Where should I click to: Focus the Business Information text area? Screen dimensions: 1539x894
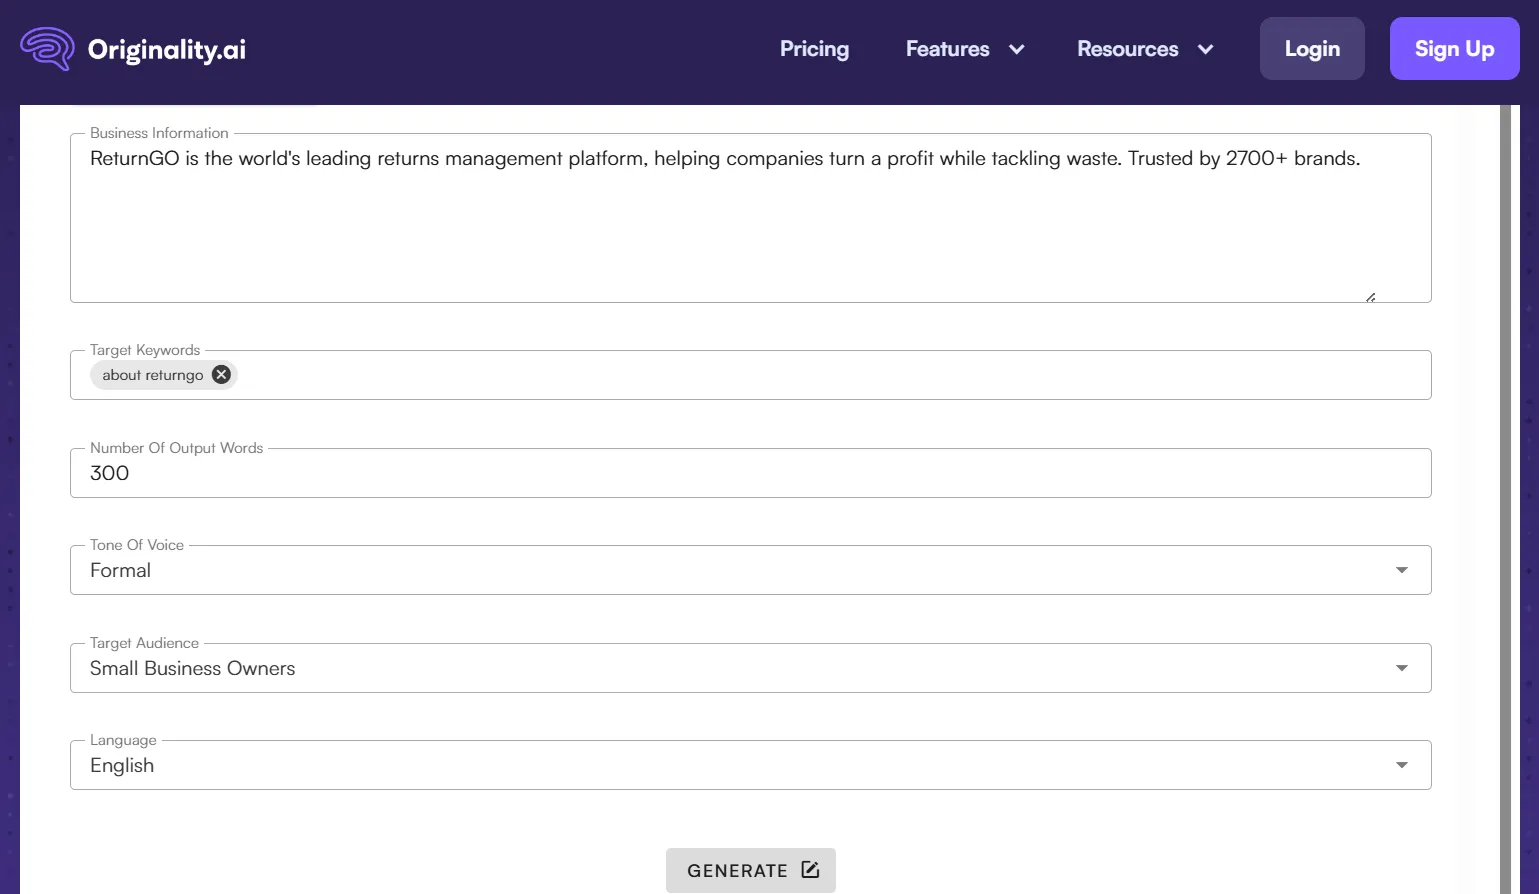click(751, 218)
